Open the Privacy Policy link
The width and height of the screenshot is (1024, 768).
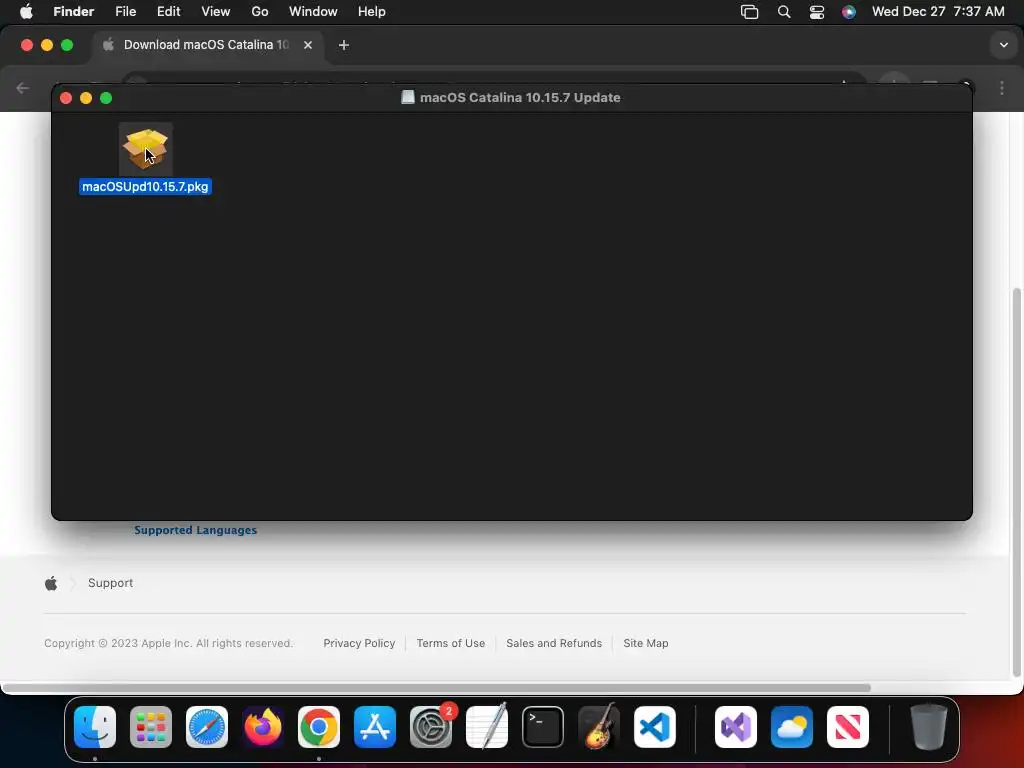359,643
